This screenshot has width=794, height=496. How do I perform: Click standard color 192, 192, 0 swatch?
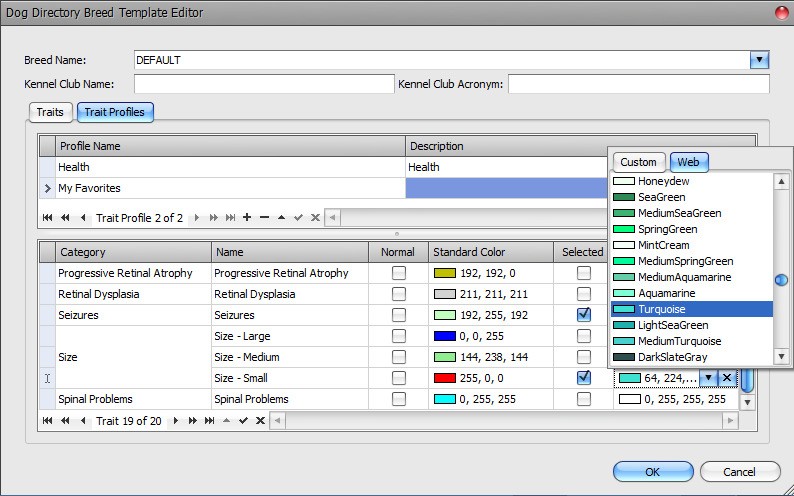(445, 273)
